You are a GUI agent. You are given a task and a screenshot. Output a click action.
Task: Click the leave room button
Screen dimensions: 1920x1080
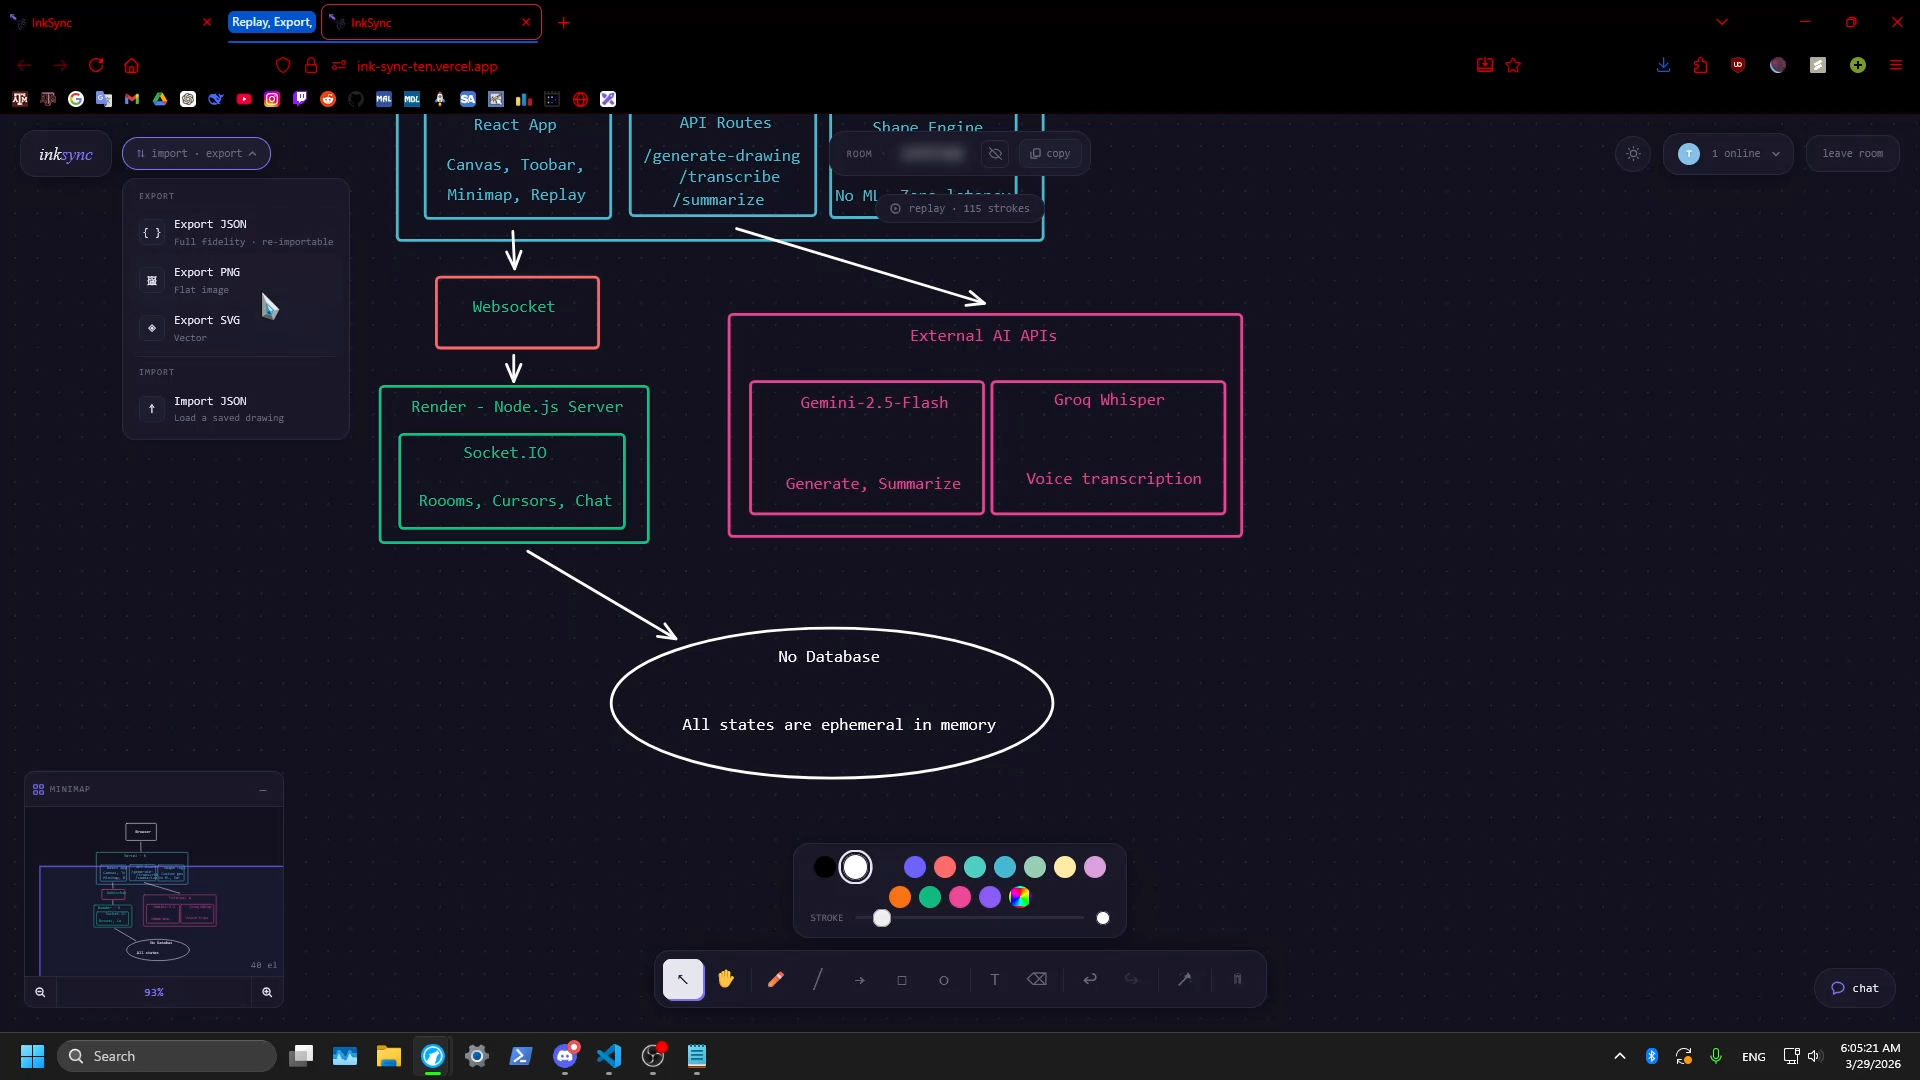click(x=1852, y=154)
